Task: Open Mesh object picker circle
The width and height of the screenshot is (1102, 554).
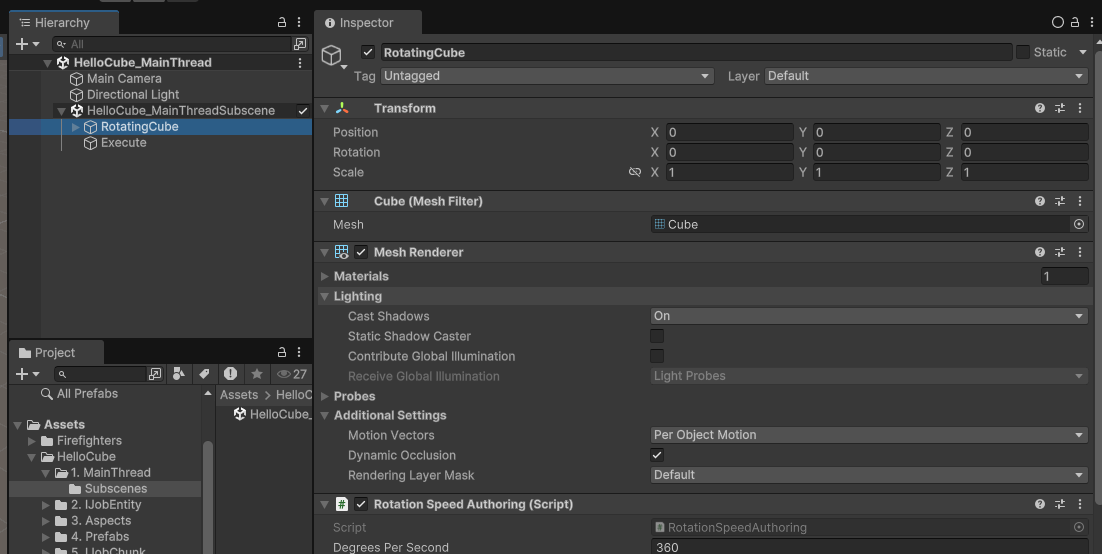Action: click(x=1079, y=224)
